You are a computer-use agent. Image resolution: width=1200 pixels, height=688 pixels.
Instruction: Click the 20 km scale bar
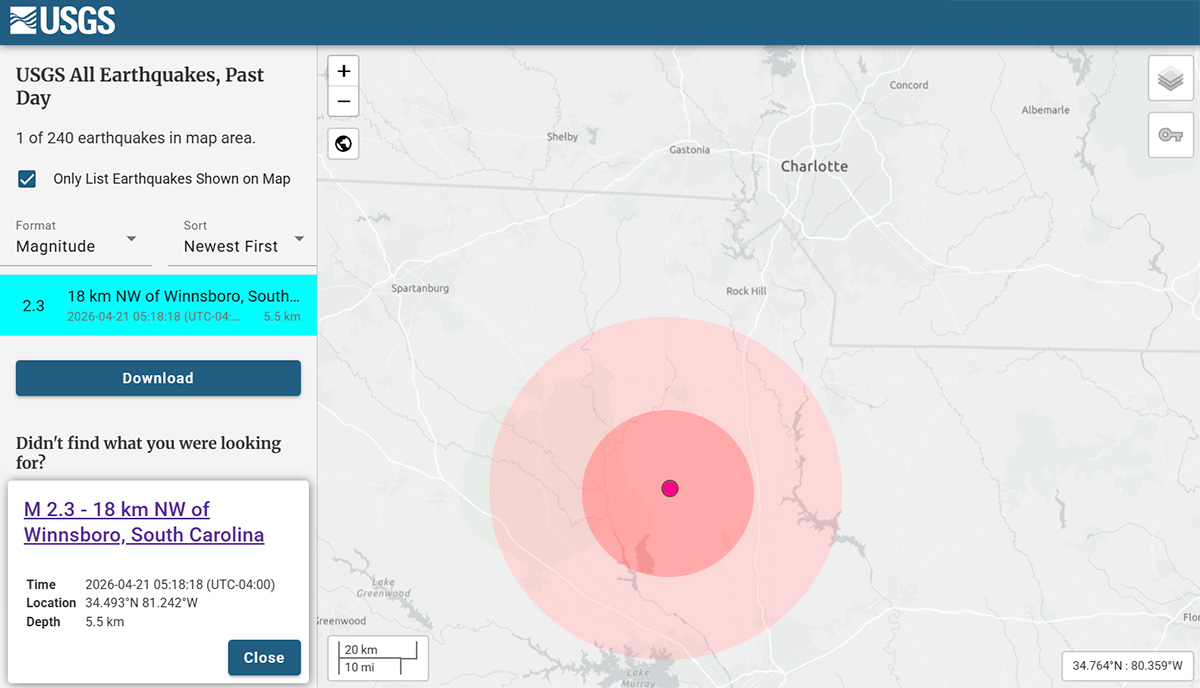(378, 658)
